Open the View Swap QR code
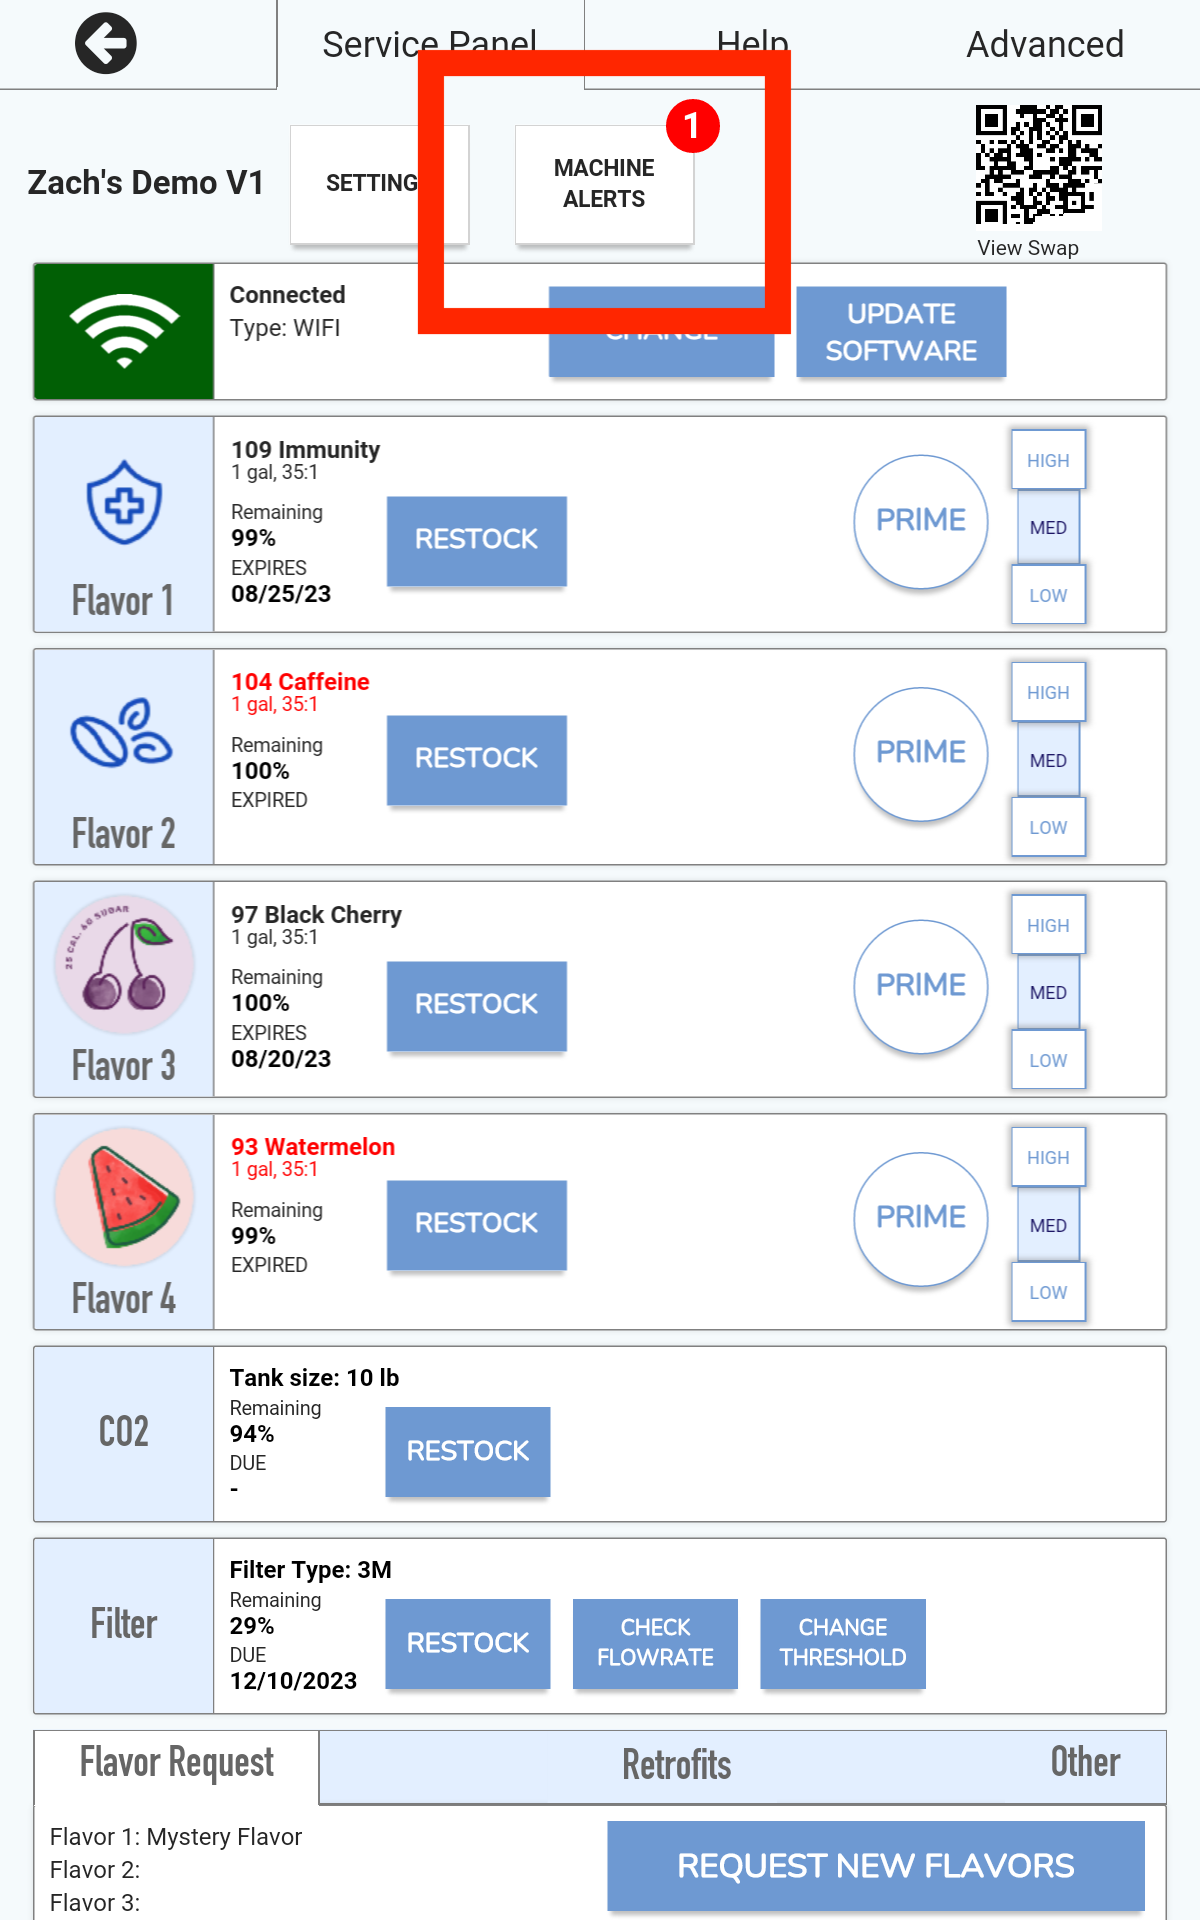 pos(1038,166)
